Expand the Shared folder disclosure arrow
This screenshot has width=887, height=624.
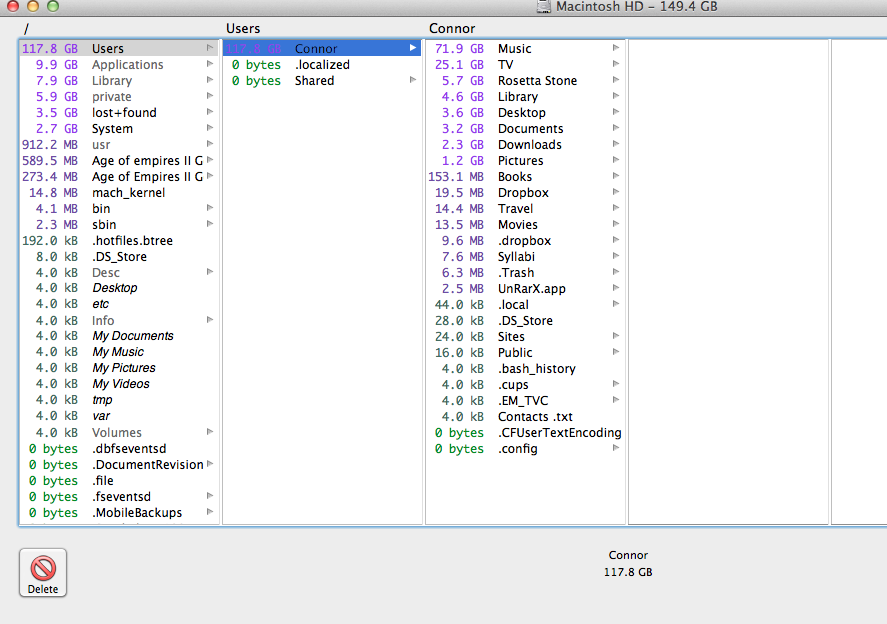[413, 80]
